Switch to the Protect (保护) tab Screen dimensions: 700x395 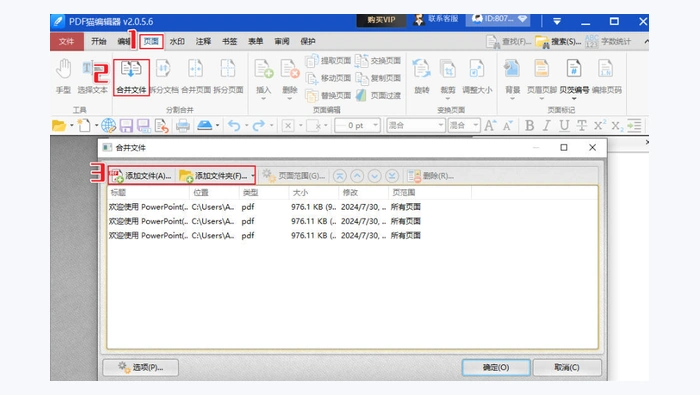coord(308,42)
